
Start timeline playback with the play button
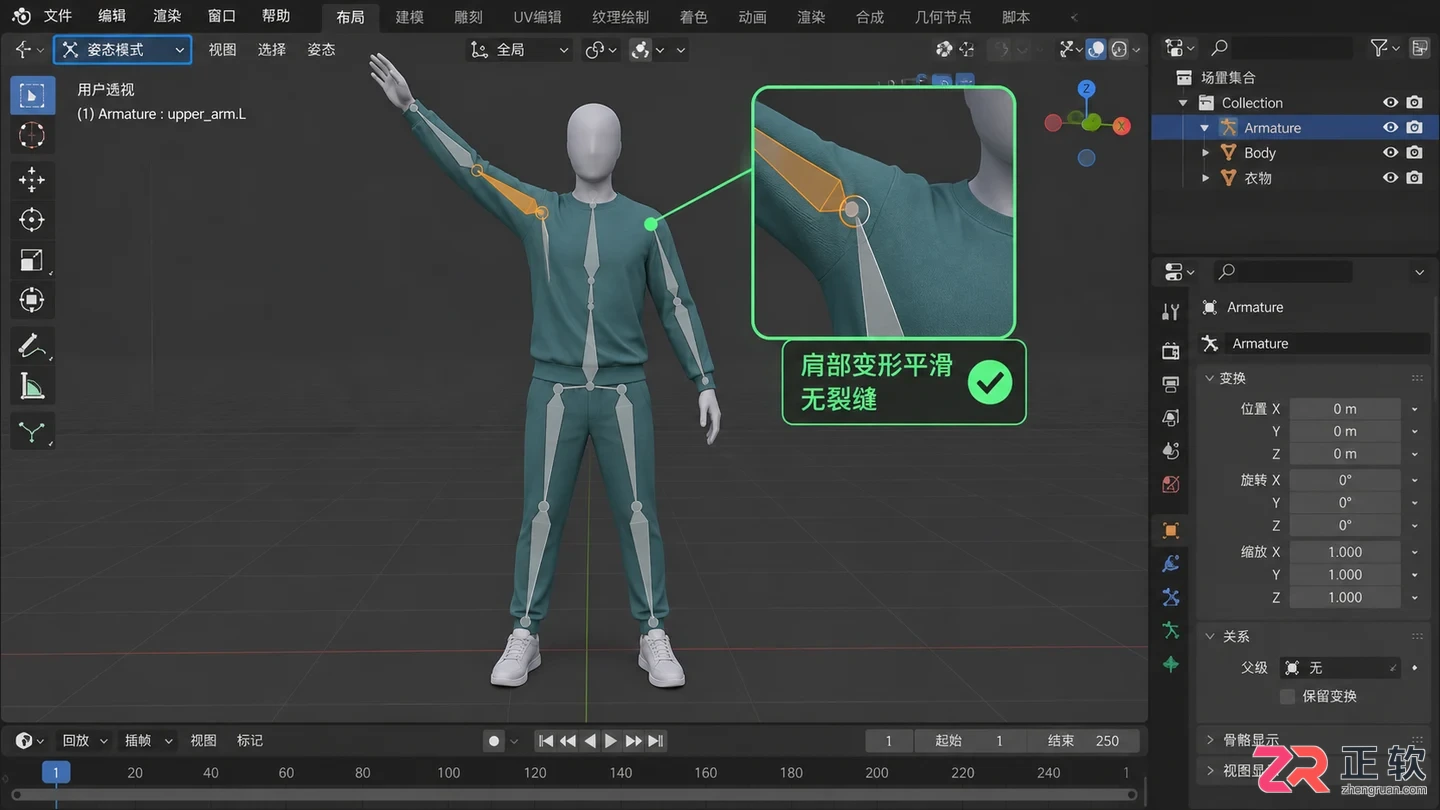[x=611, y=741]
